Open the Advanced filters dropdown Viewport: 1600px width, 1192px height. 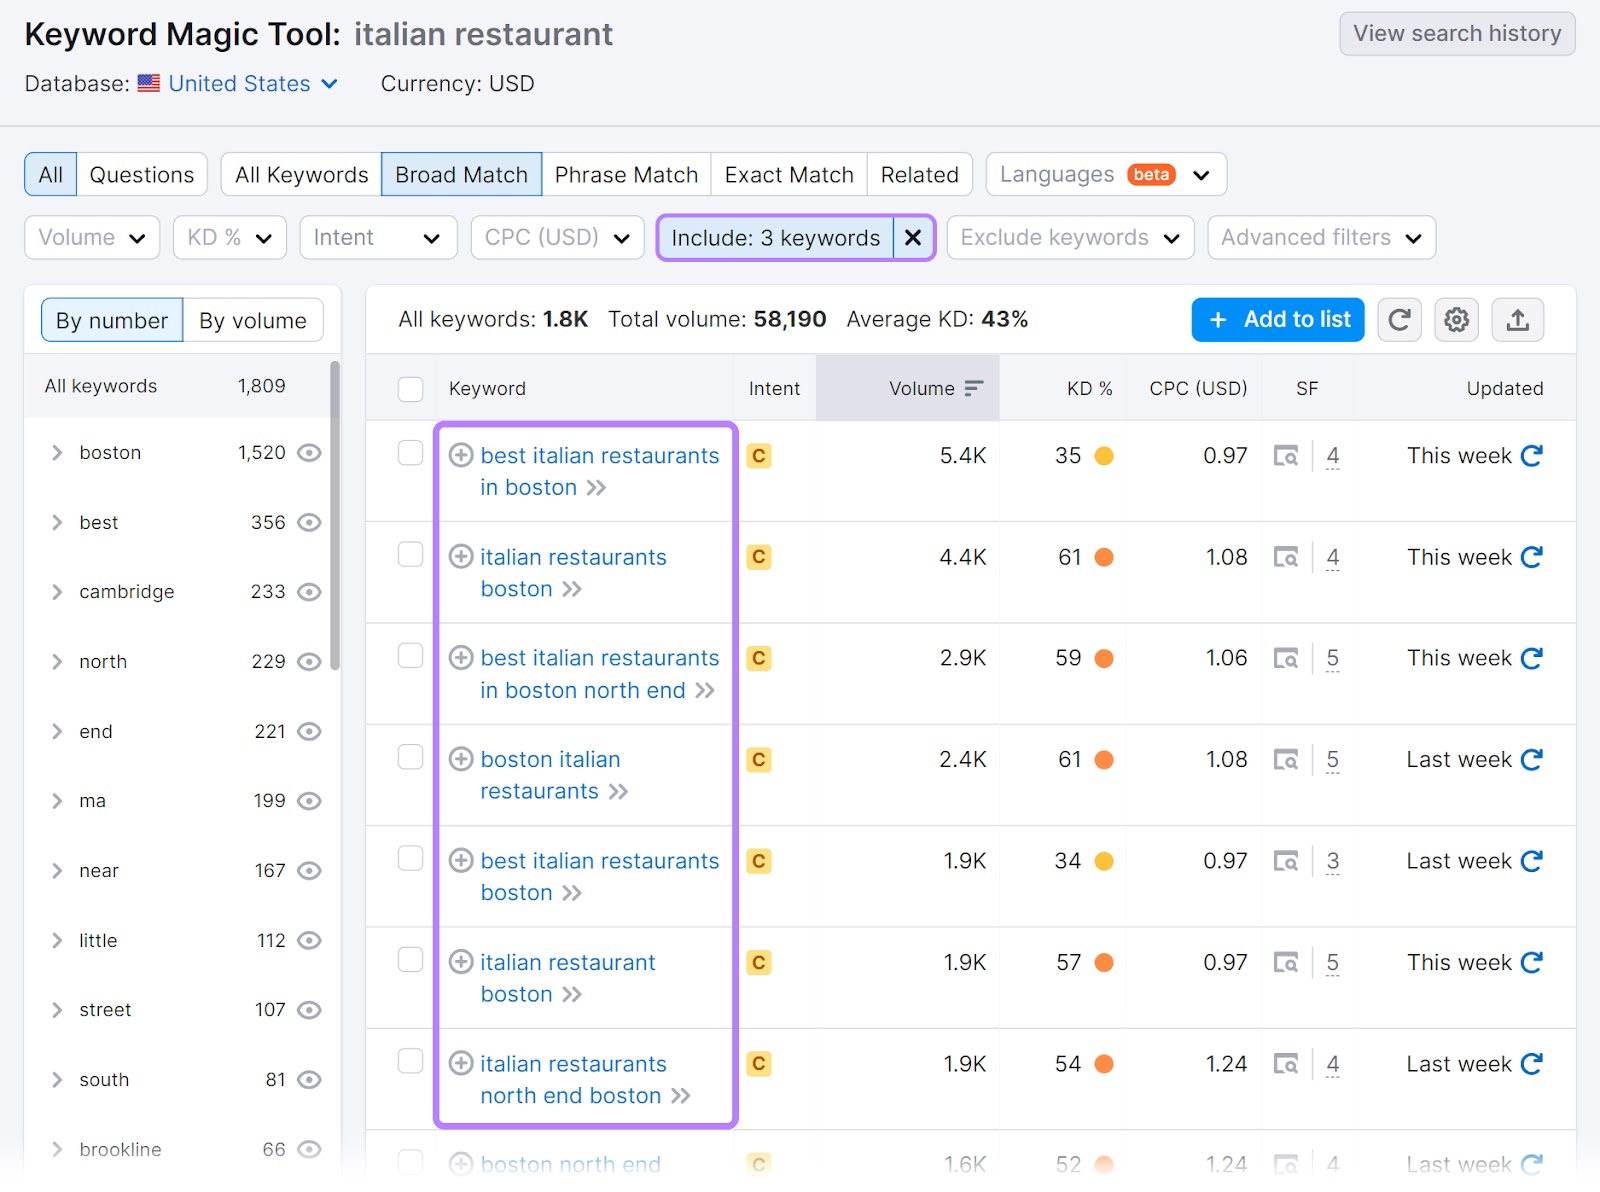(x=1320, y=238)
